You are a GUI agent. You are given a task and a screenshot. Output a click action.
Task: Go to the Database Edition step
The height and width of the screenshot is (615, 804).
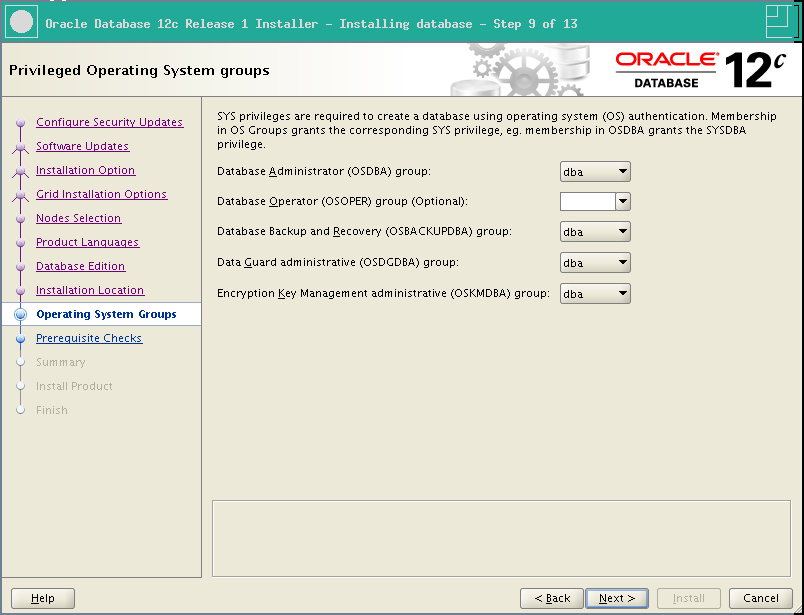pyautogui.click(x=80, y=266)
